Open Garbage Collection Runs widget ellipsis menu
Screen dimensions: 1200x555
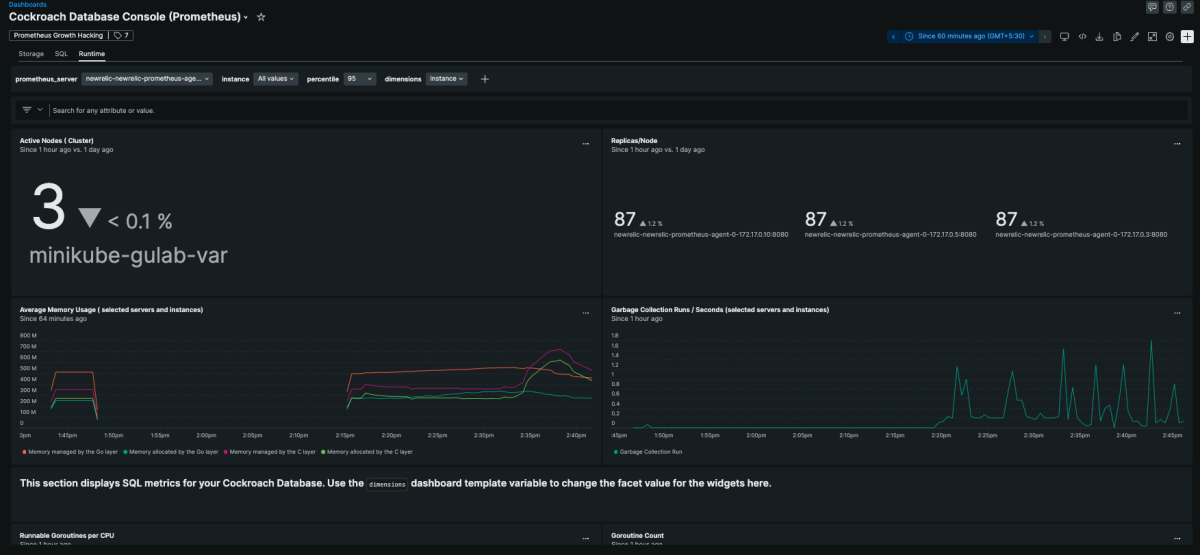tap(1176, 314)
